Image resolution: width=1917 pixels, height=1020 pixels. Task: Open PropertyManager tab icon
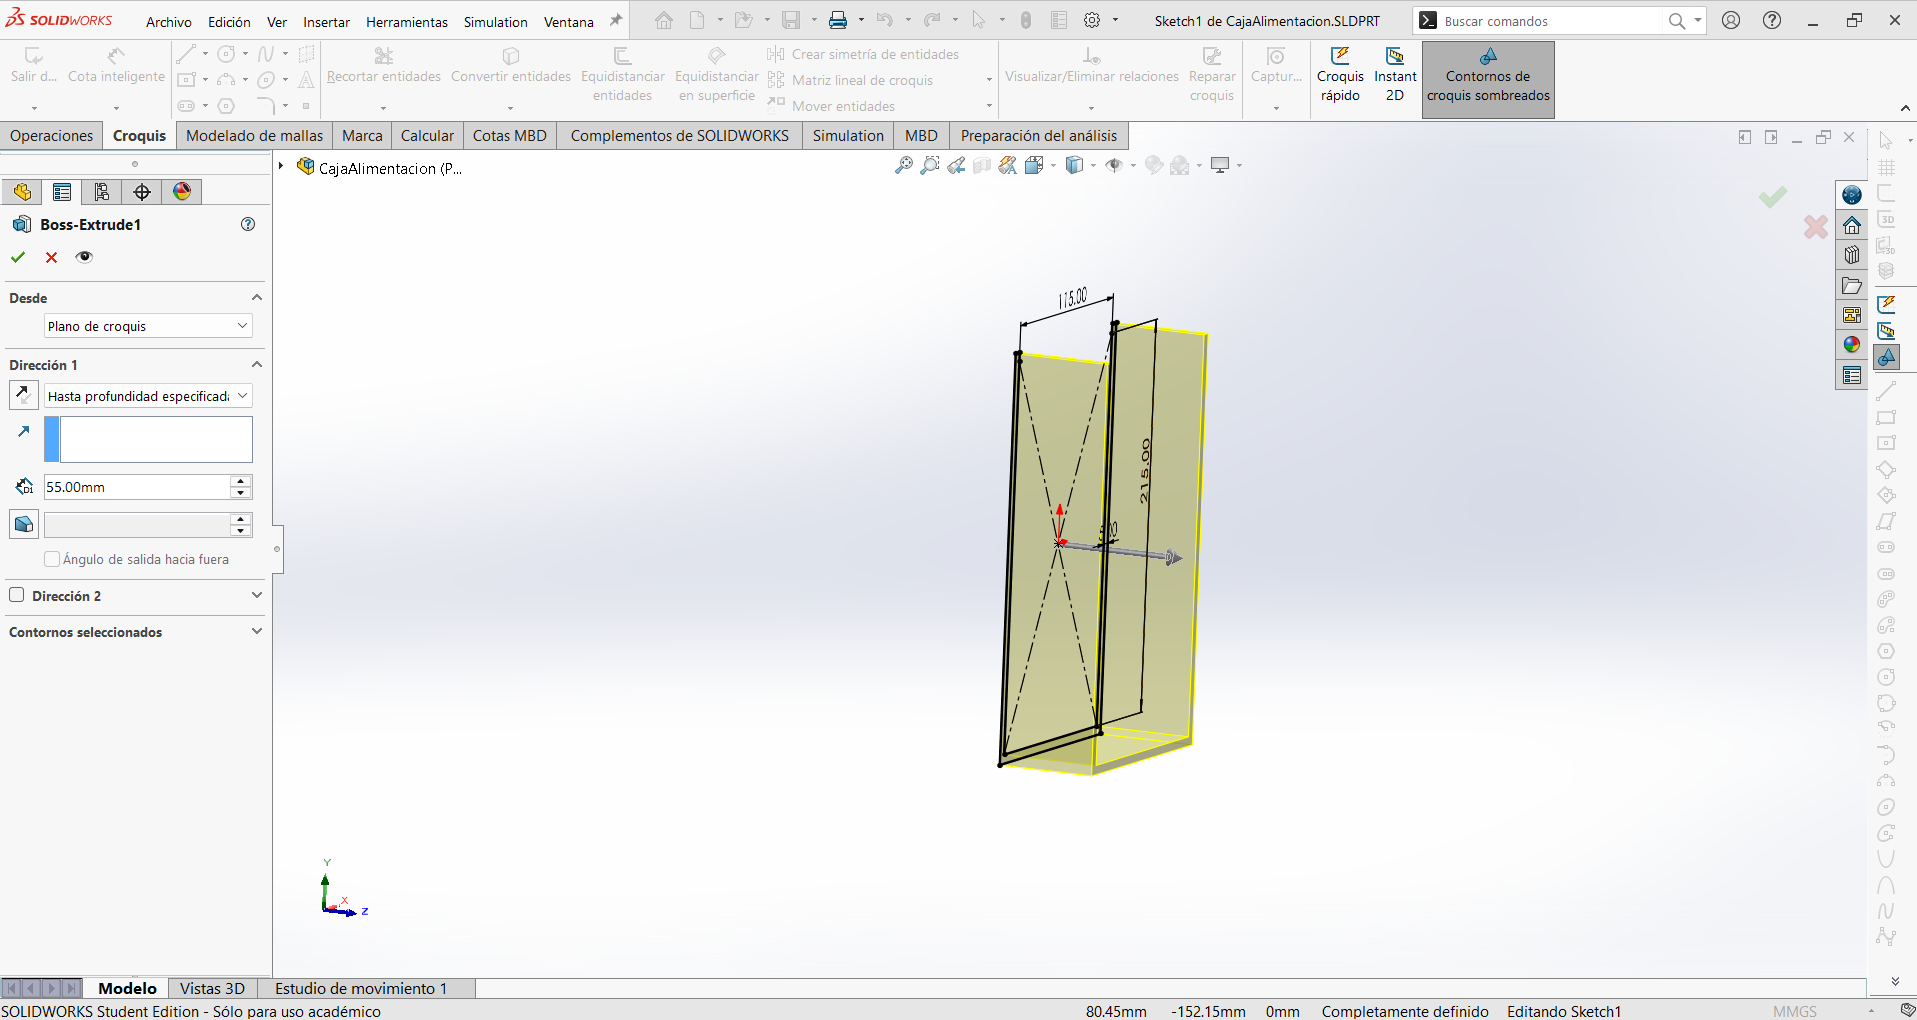[62, 192]
